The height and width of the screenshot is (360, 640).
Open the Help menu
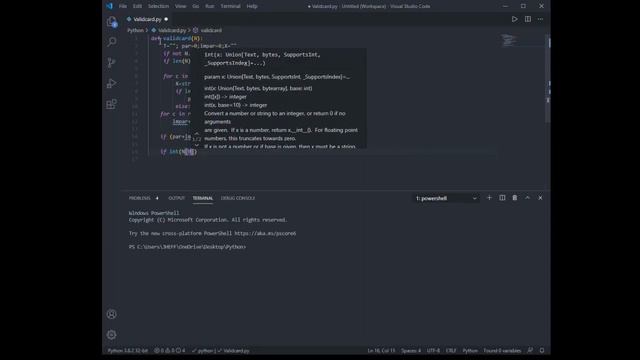click(x=252, y=6)
